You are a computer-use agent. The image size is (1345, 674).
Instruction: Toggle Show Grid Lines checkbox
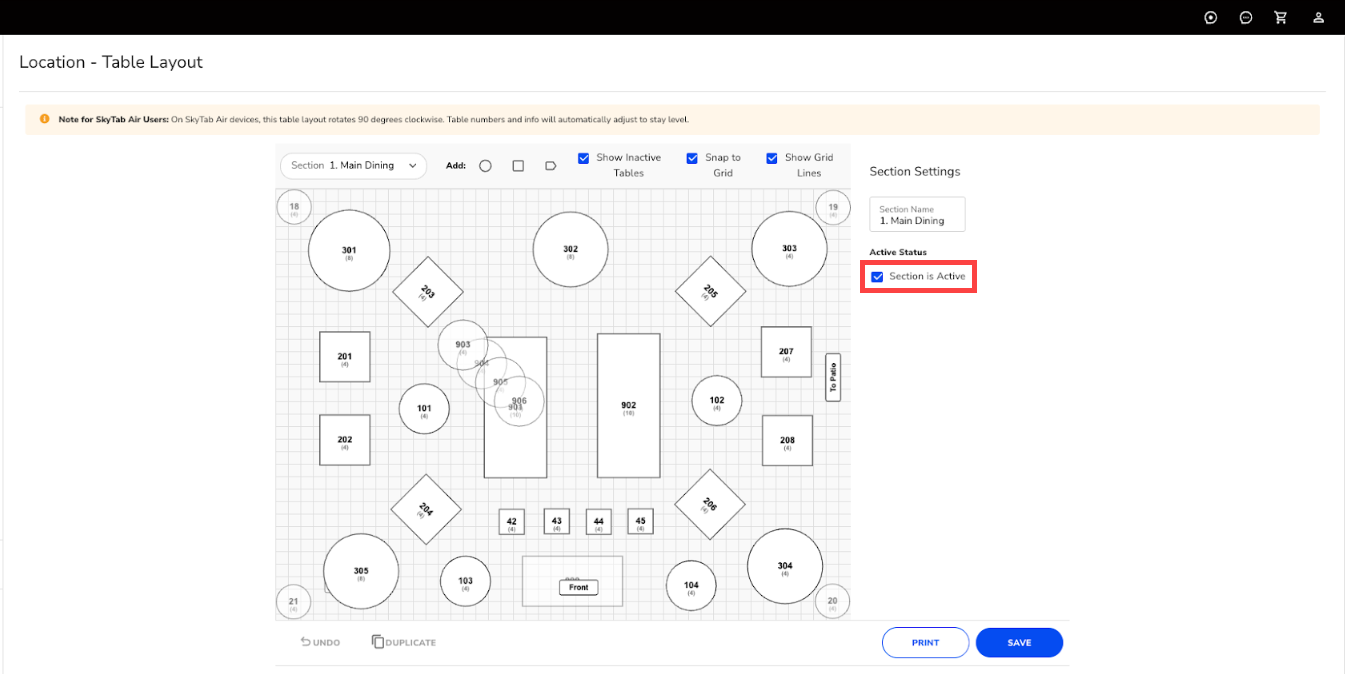[772, 158]
